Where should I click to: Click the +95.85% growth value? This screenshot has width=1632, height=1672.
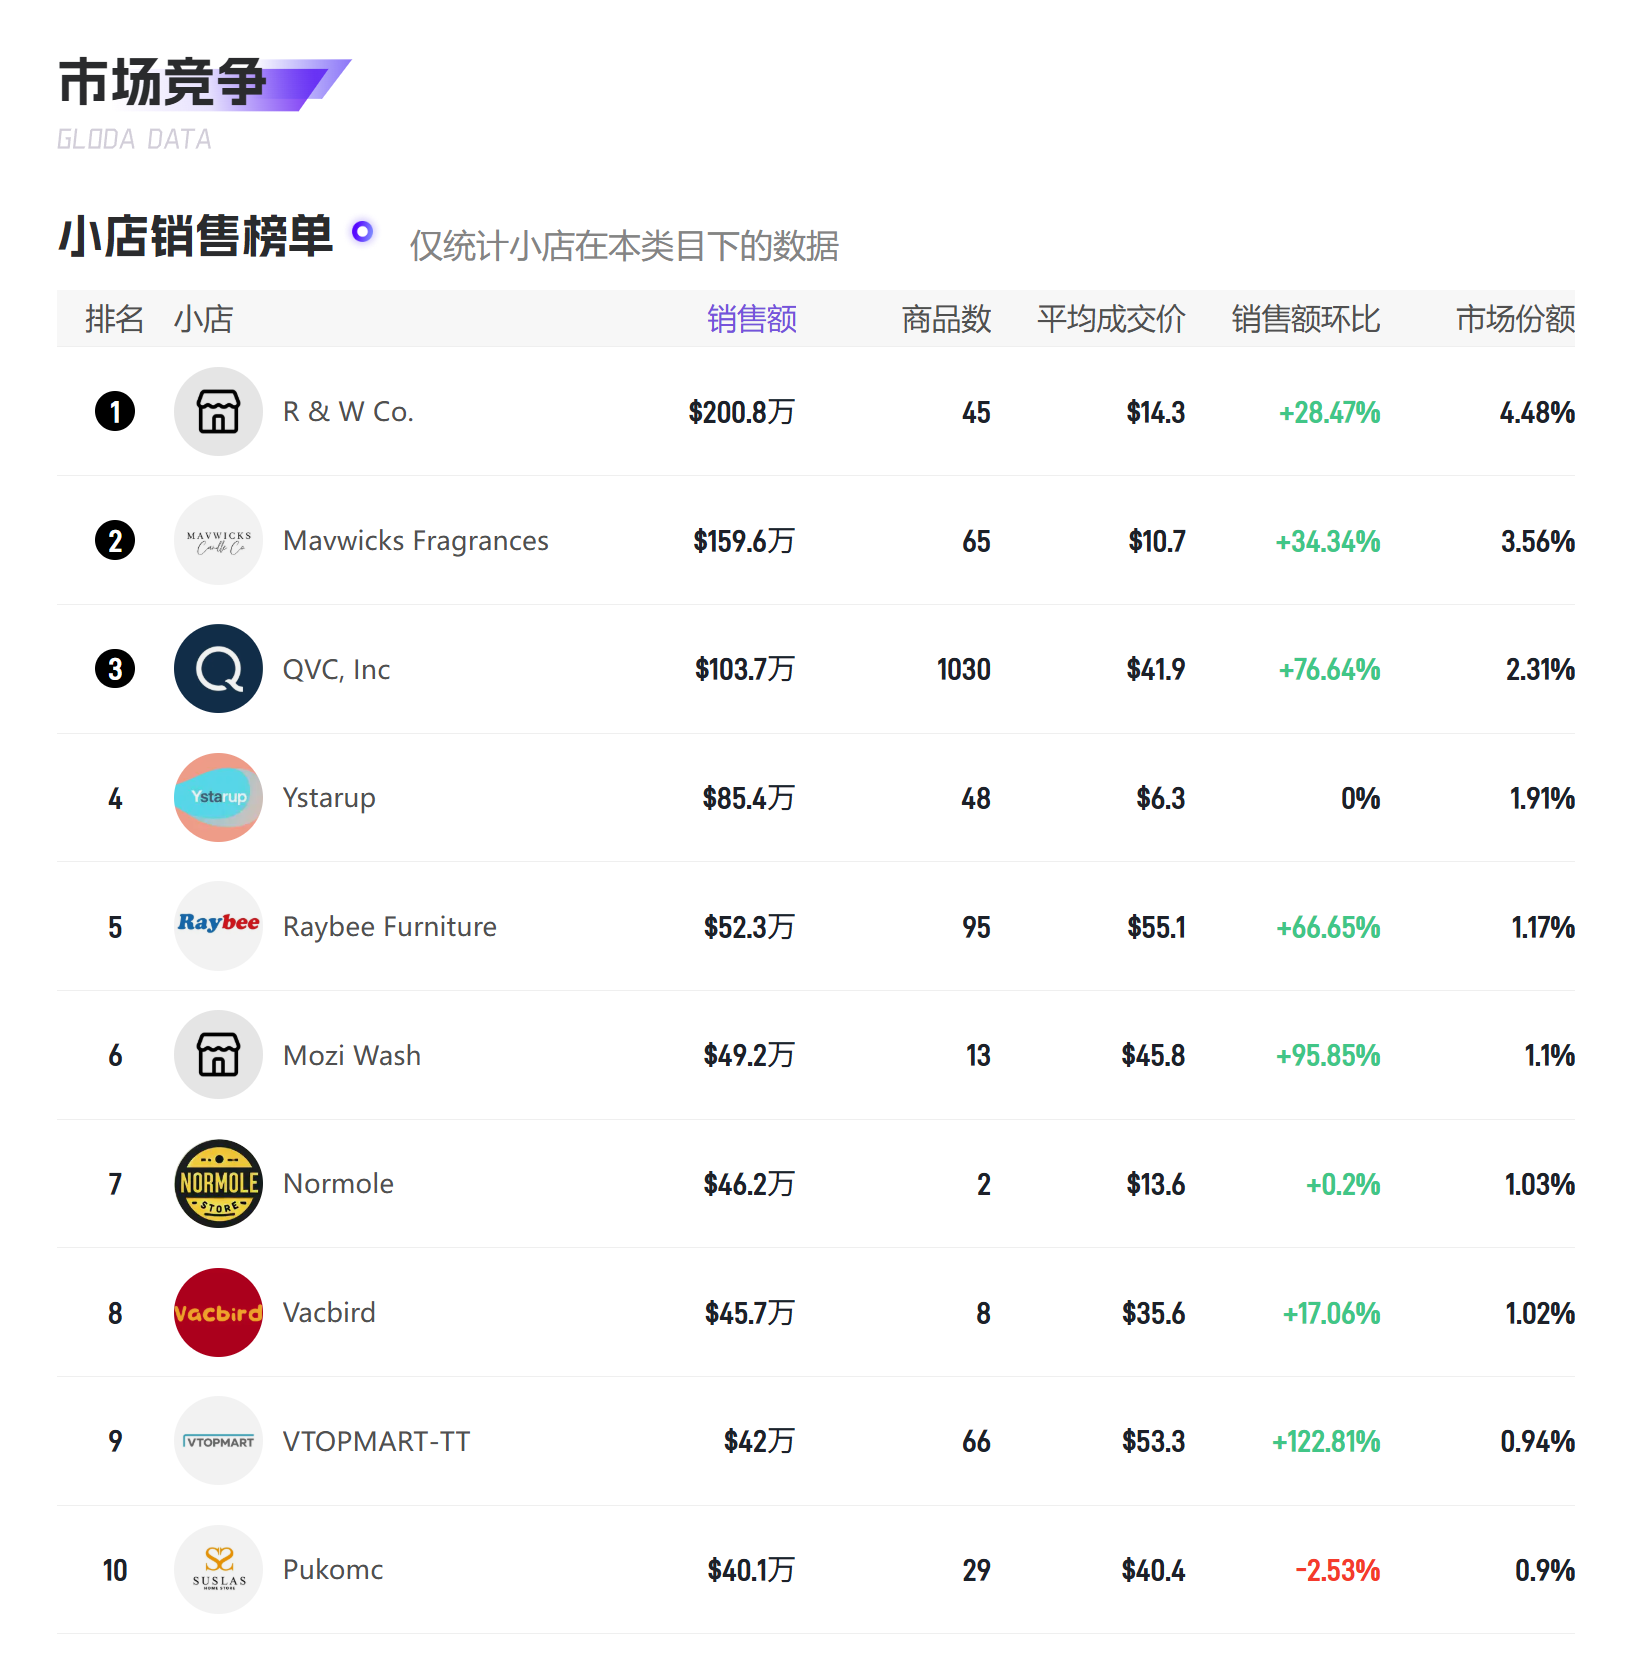coord(1328,1055)
